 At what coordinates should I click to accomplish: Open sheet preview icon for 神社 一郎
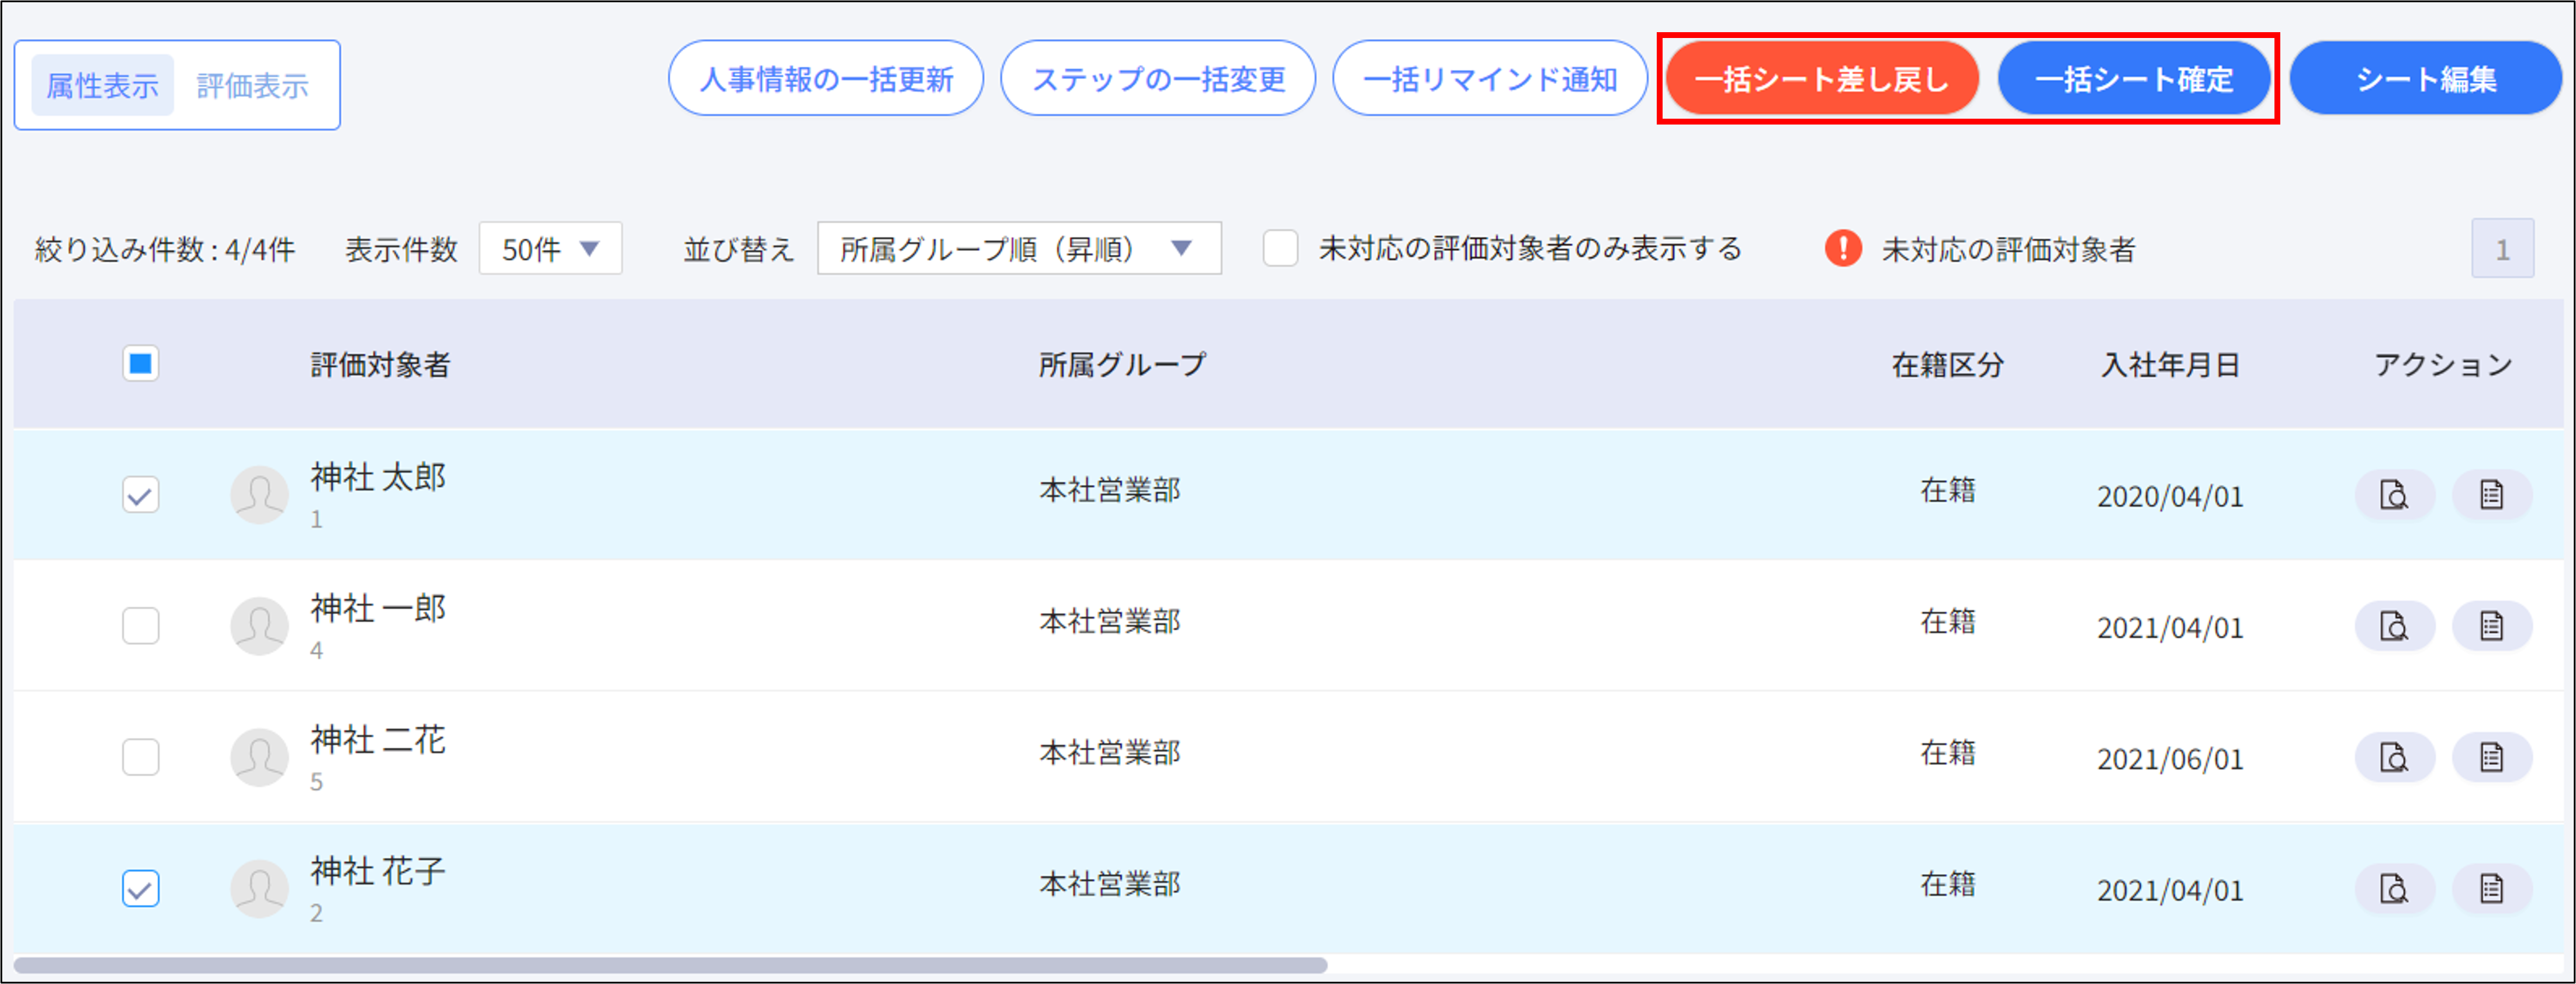[x=2394, y=627]
